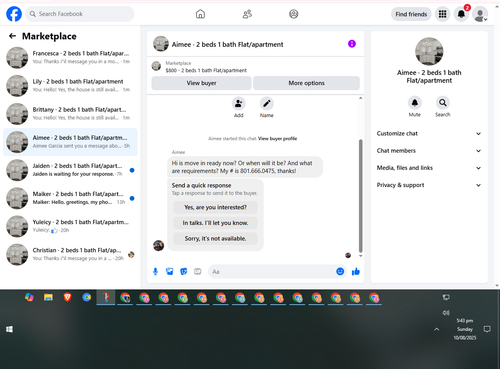
Task: Open Brave browser from the taskbar
Action: [67, 297]
